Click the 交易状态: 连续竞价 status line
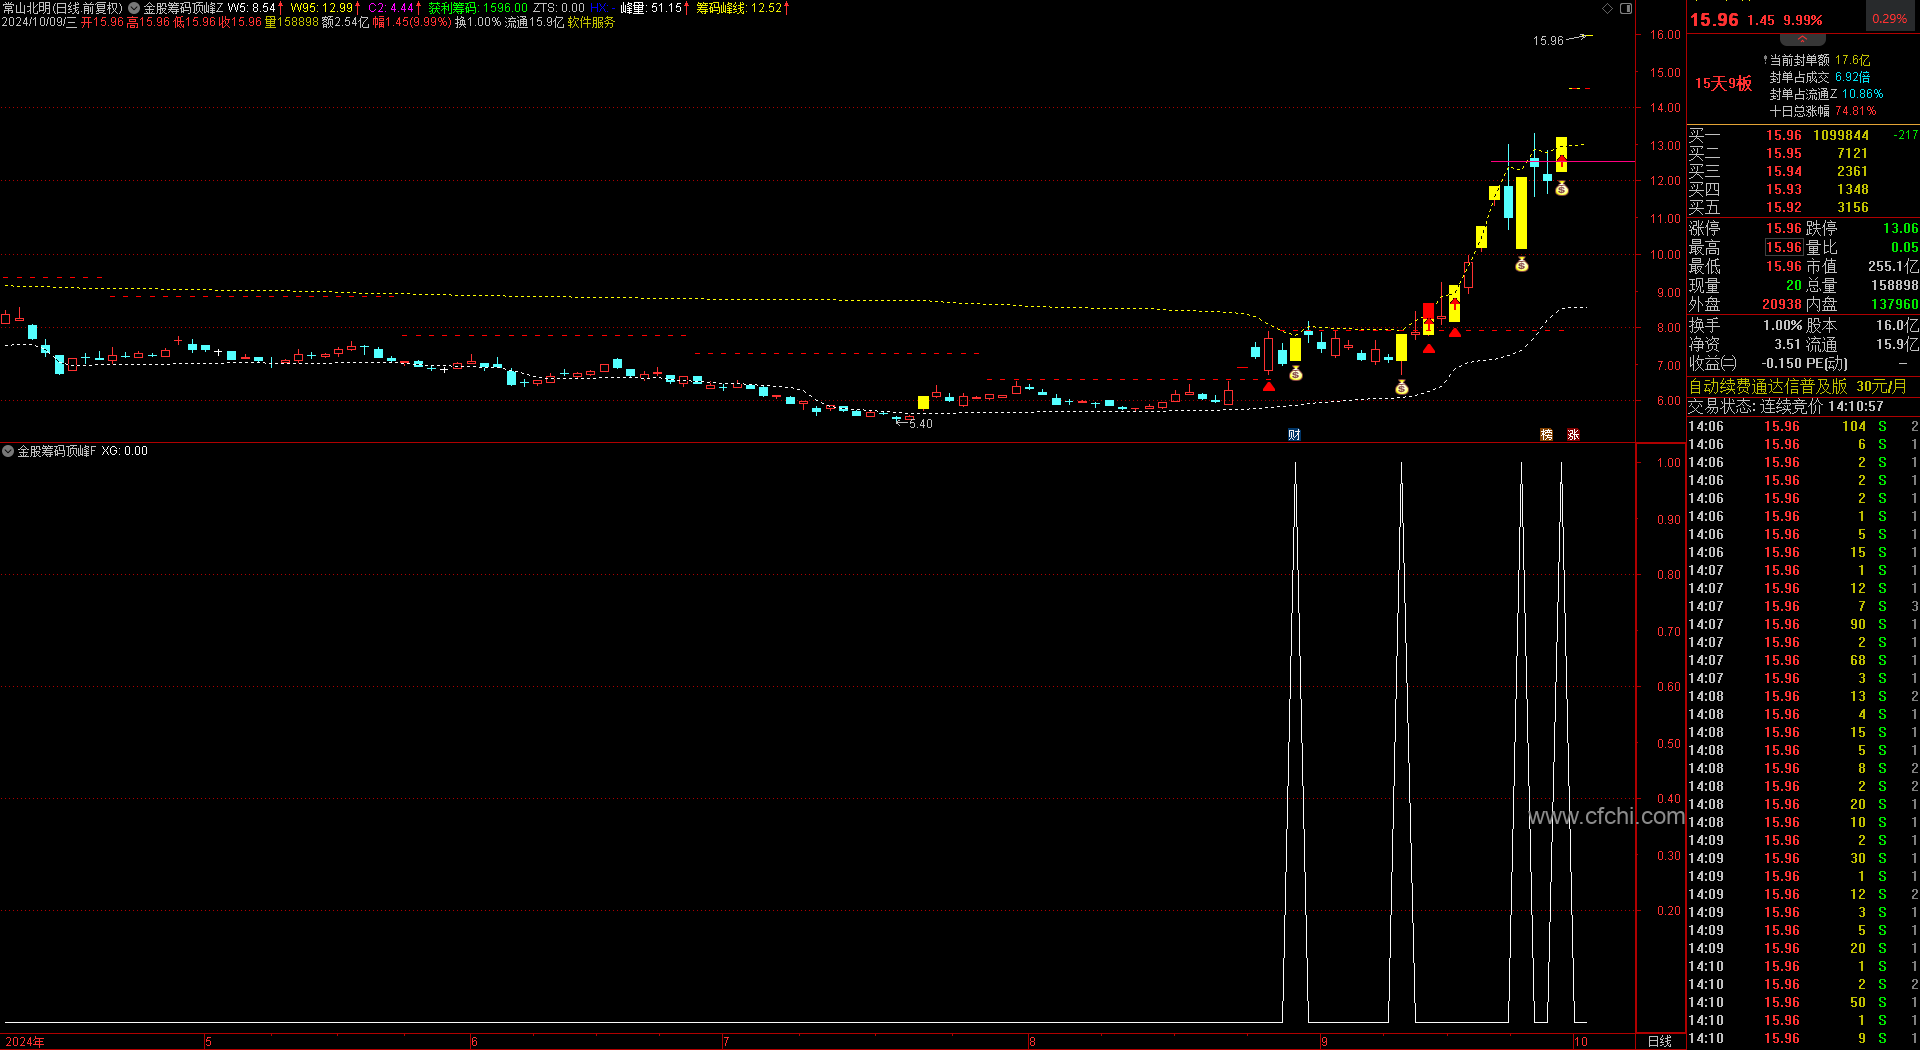Image resolution: width=1920 pixels, height=1050 pixels. click(1785, 406)
